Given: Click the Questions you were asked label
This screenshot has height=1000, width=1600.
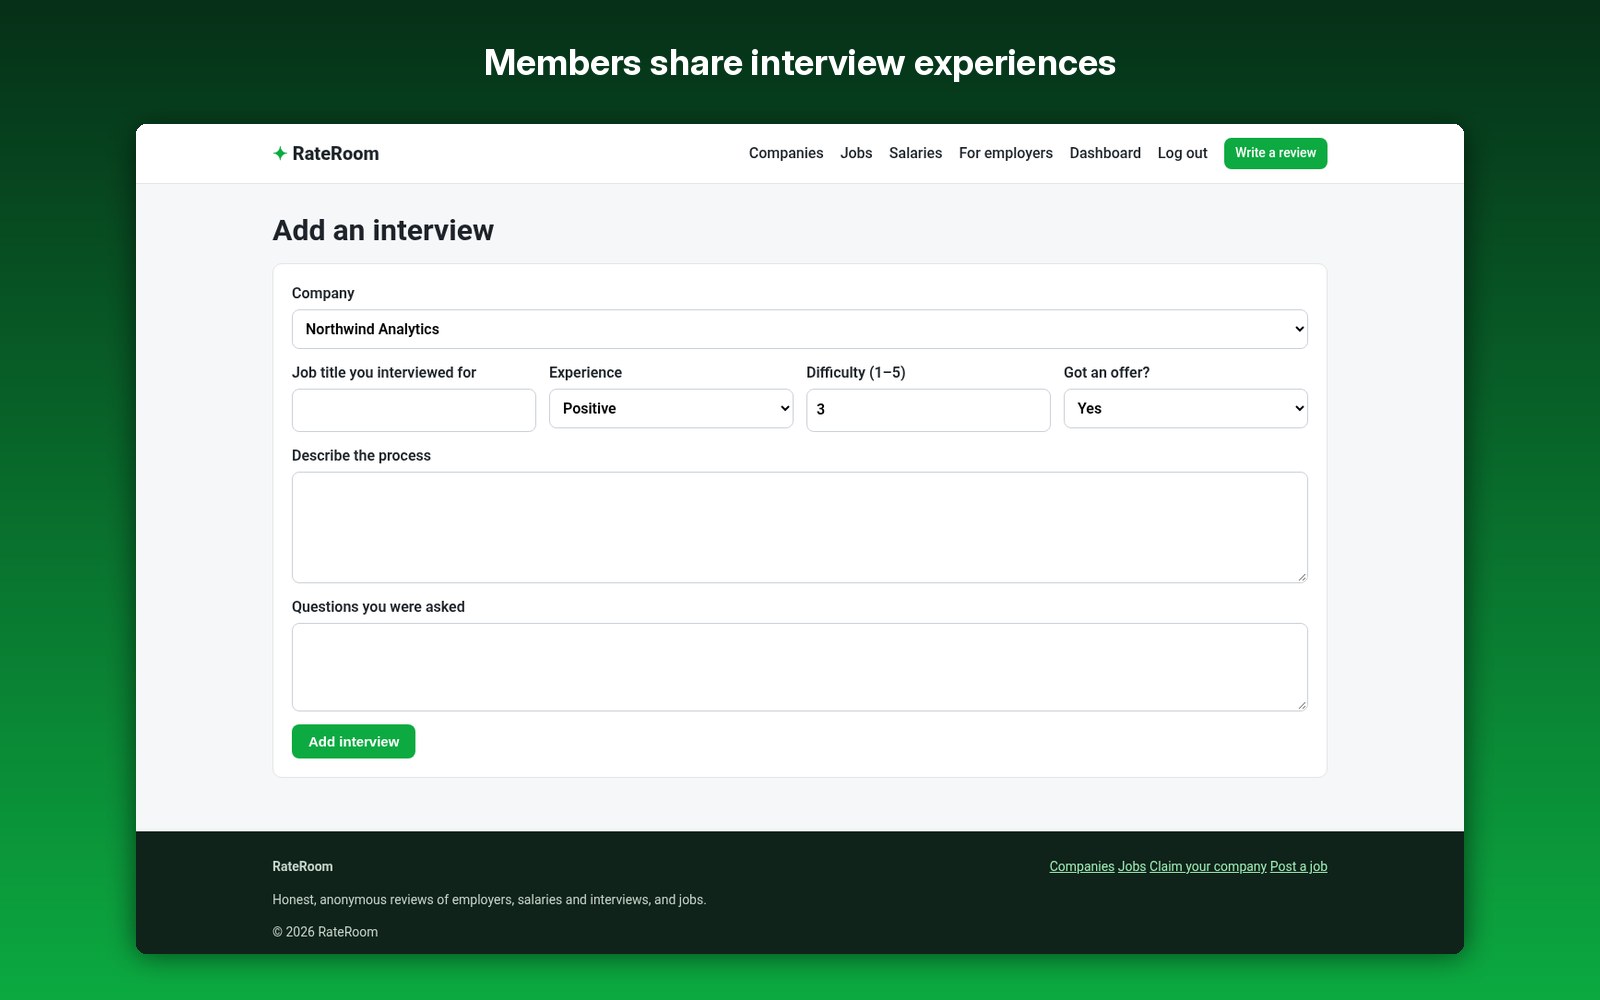Looking at the screenshot, I should (x=378, y=606).
